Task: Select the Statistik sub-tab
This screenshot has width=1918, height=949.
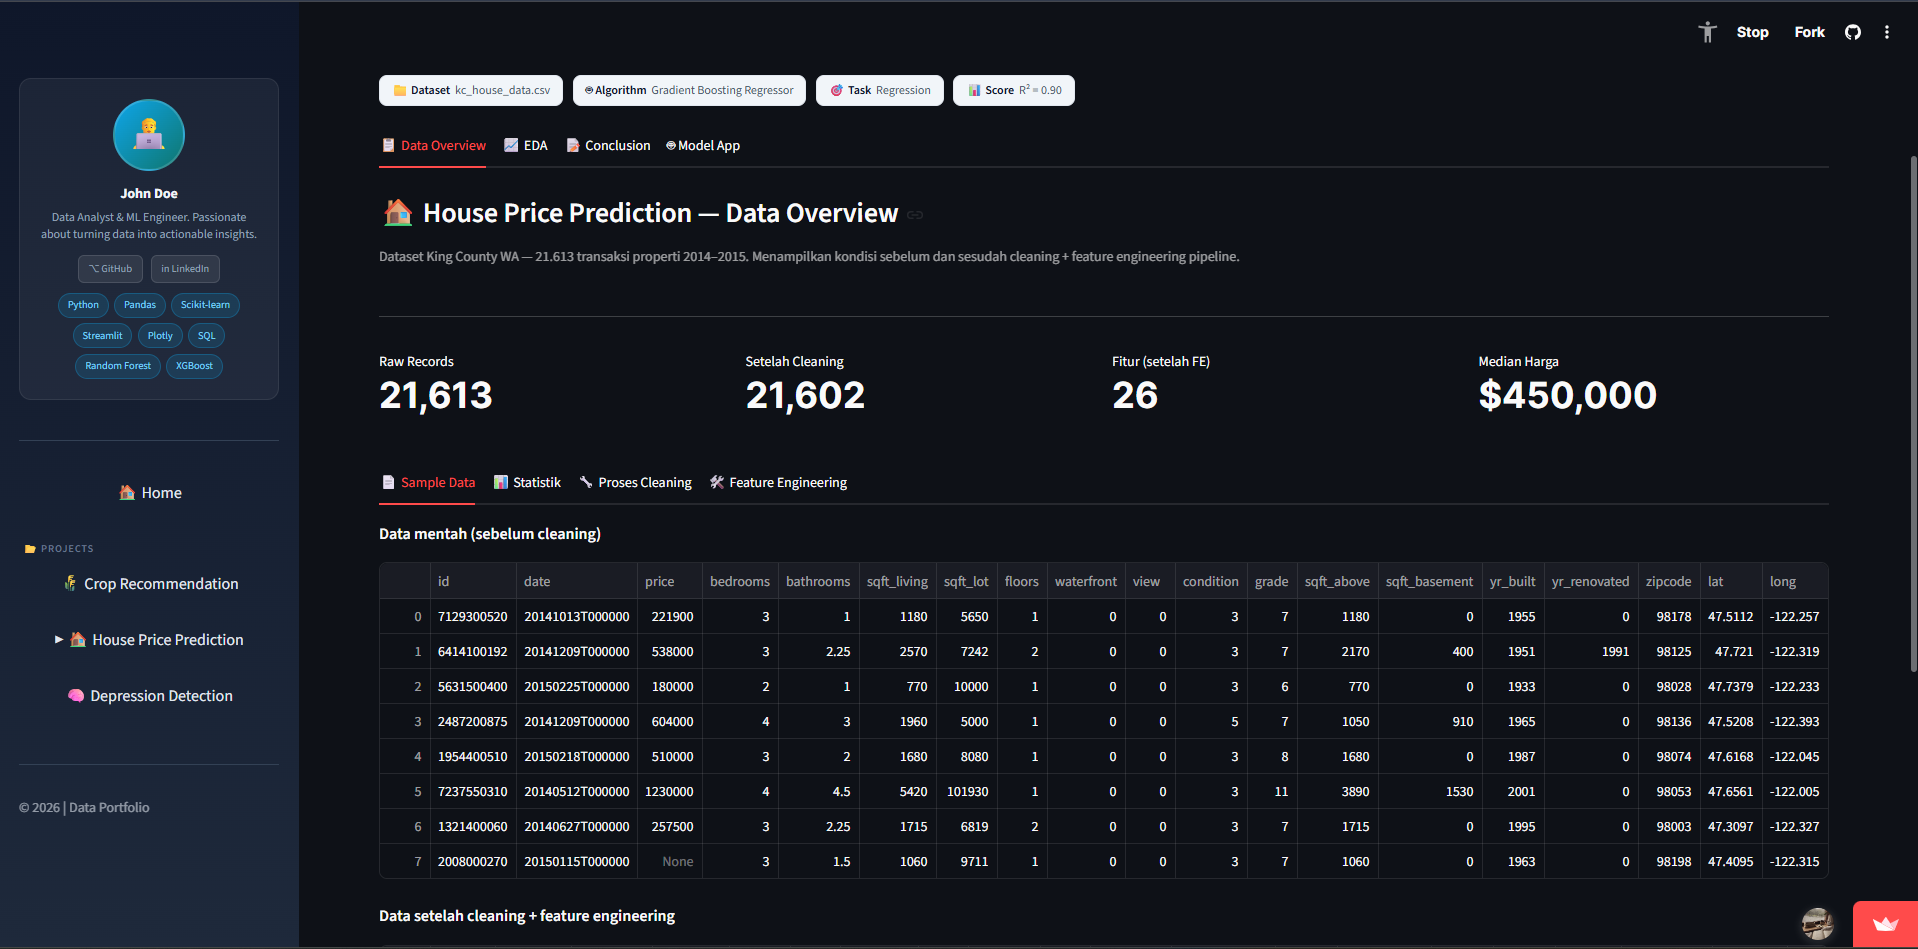Action: click(527, 483)
